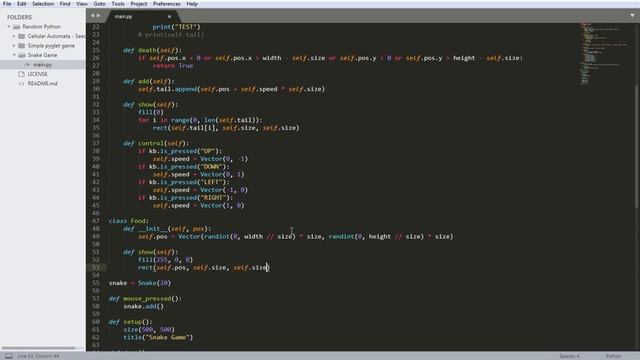The image size is (640, 360).
Task: Open the tab list dropdown arrow
Action: [x=632, y=16]
